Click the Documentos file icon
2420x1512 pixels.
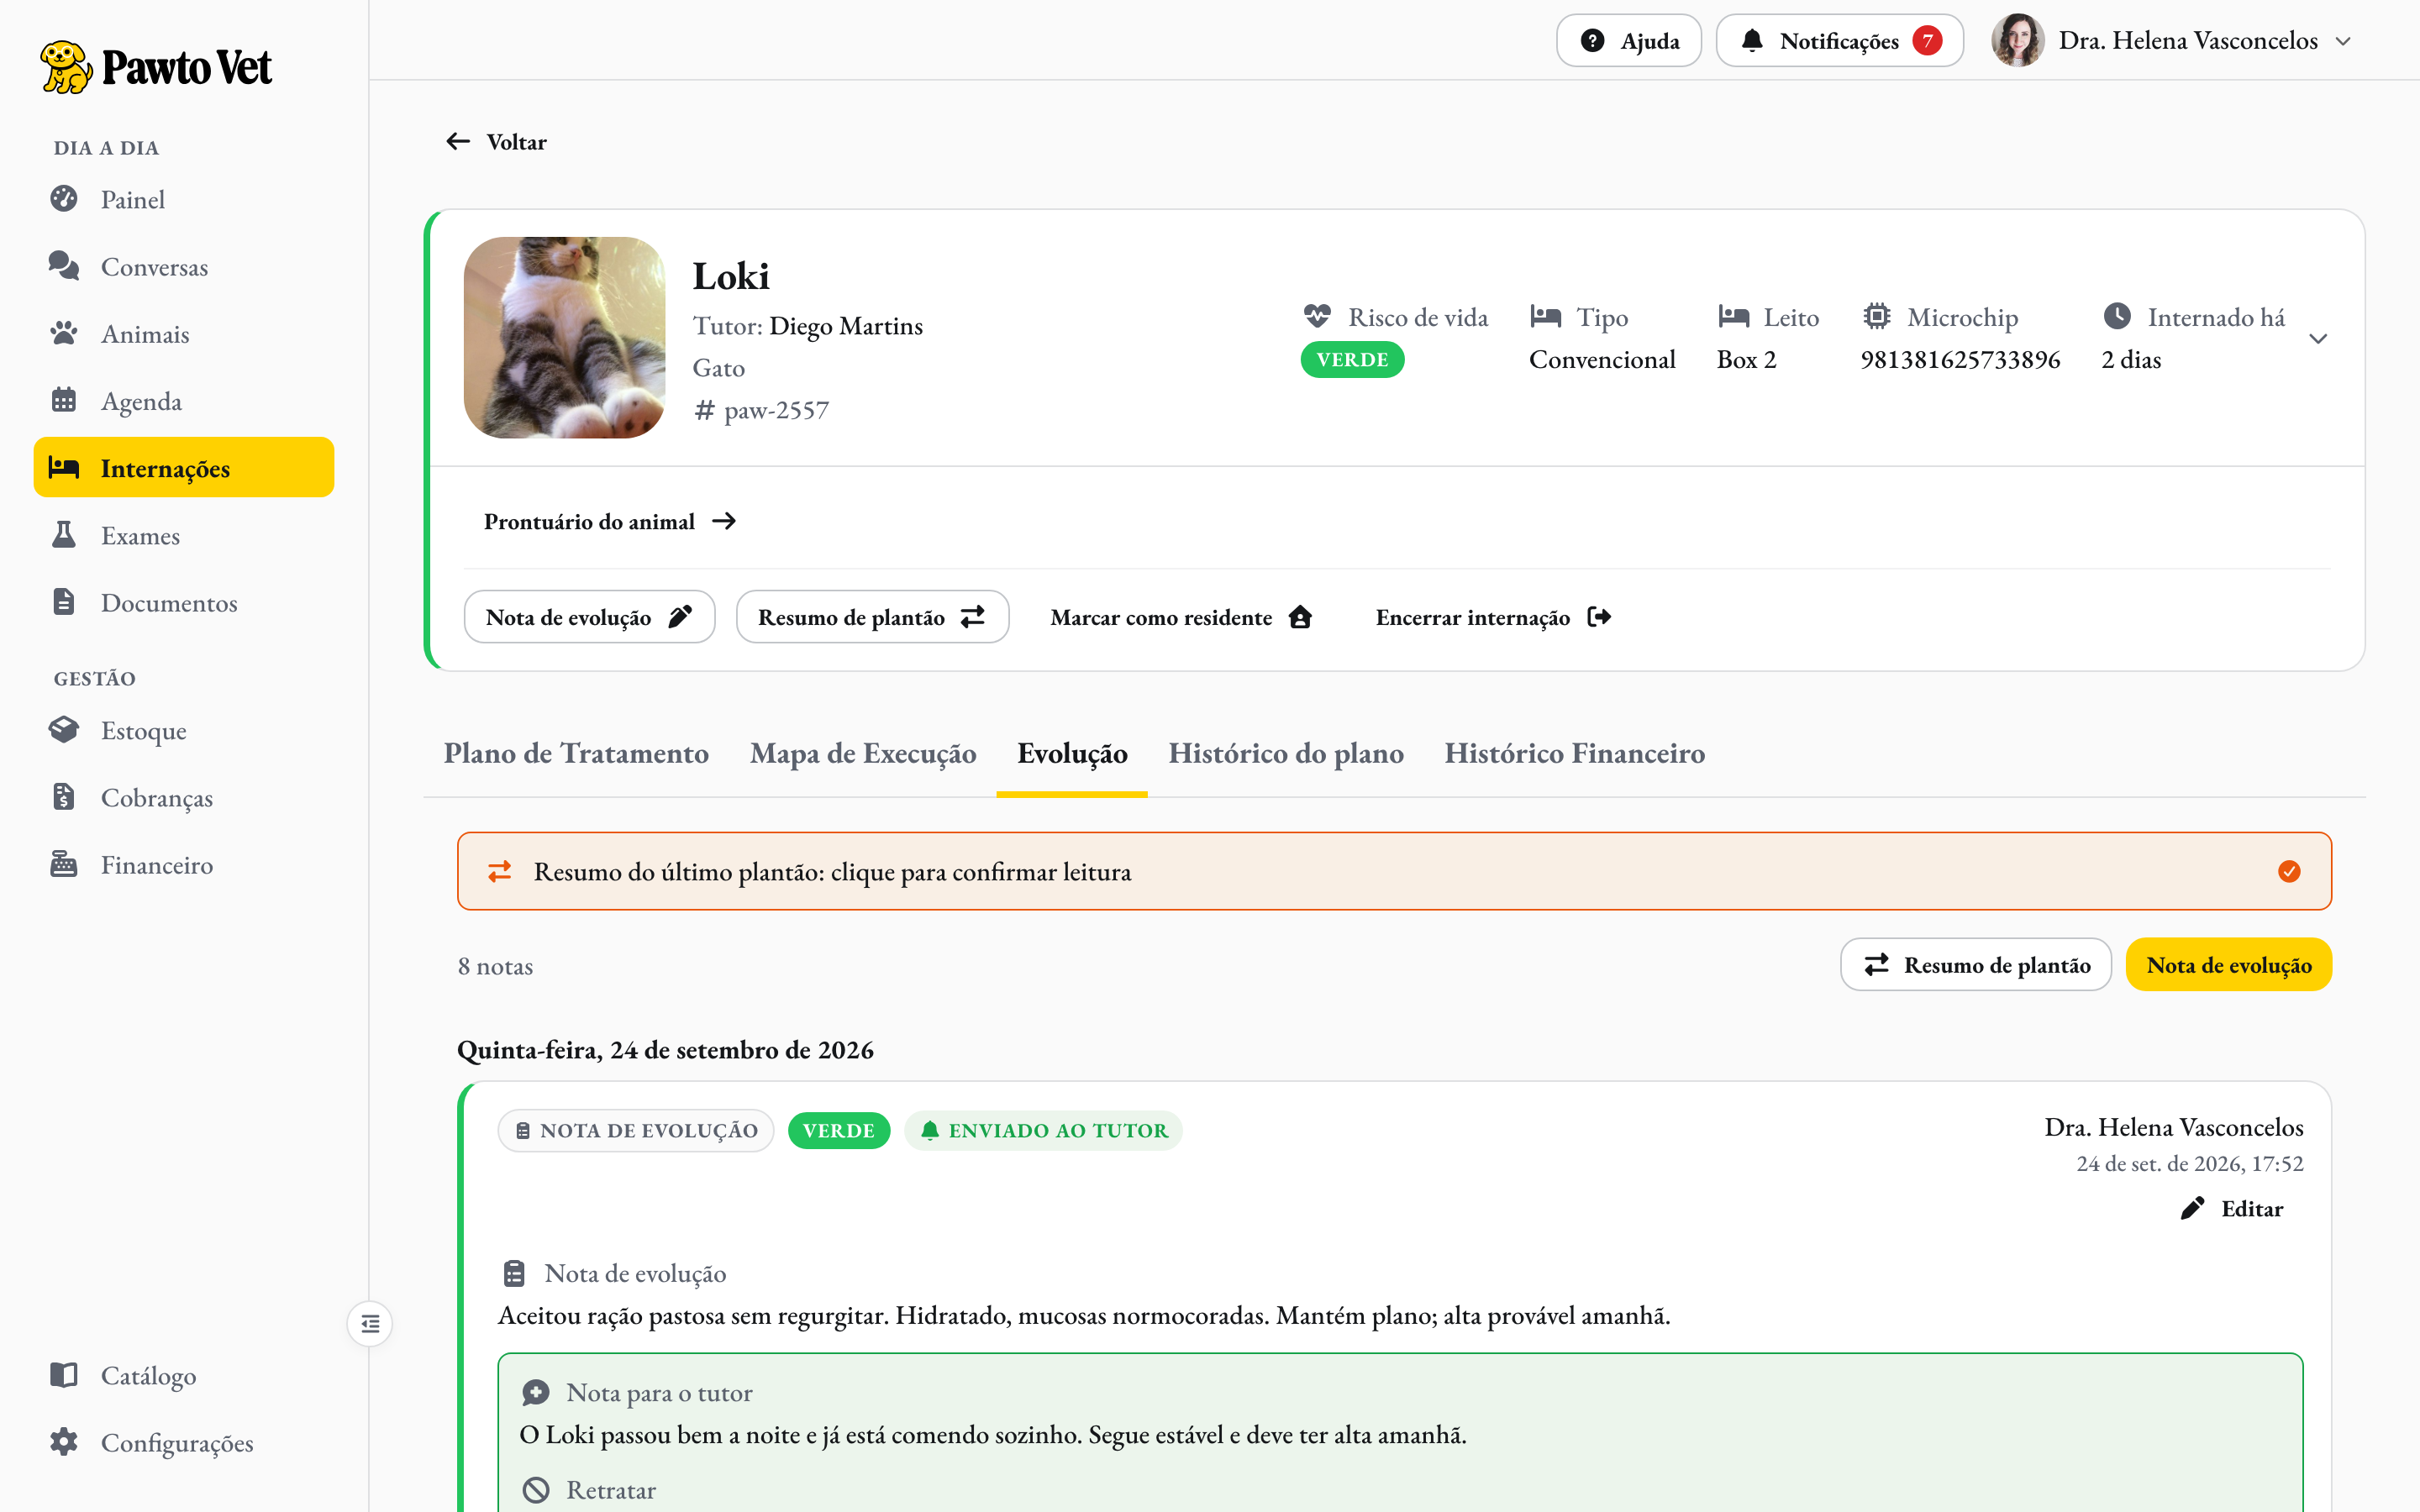(x=64, y=602)
